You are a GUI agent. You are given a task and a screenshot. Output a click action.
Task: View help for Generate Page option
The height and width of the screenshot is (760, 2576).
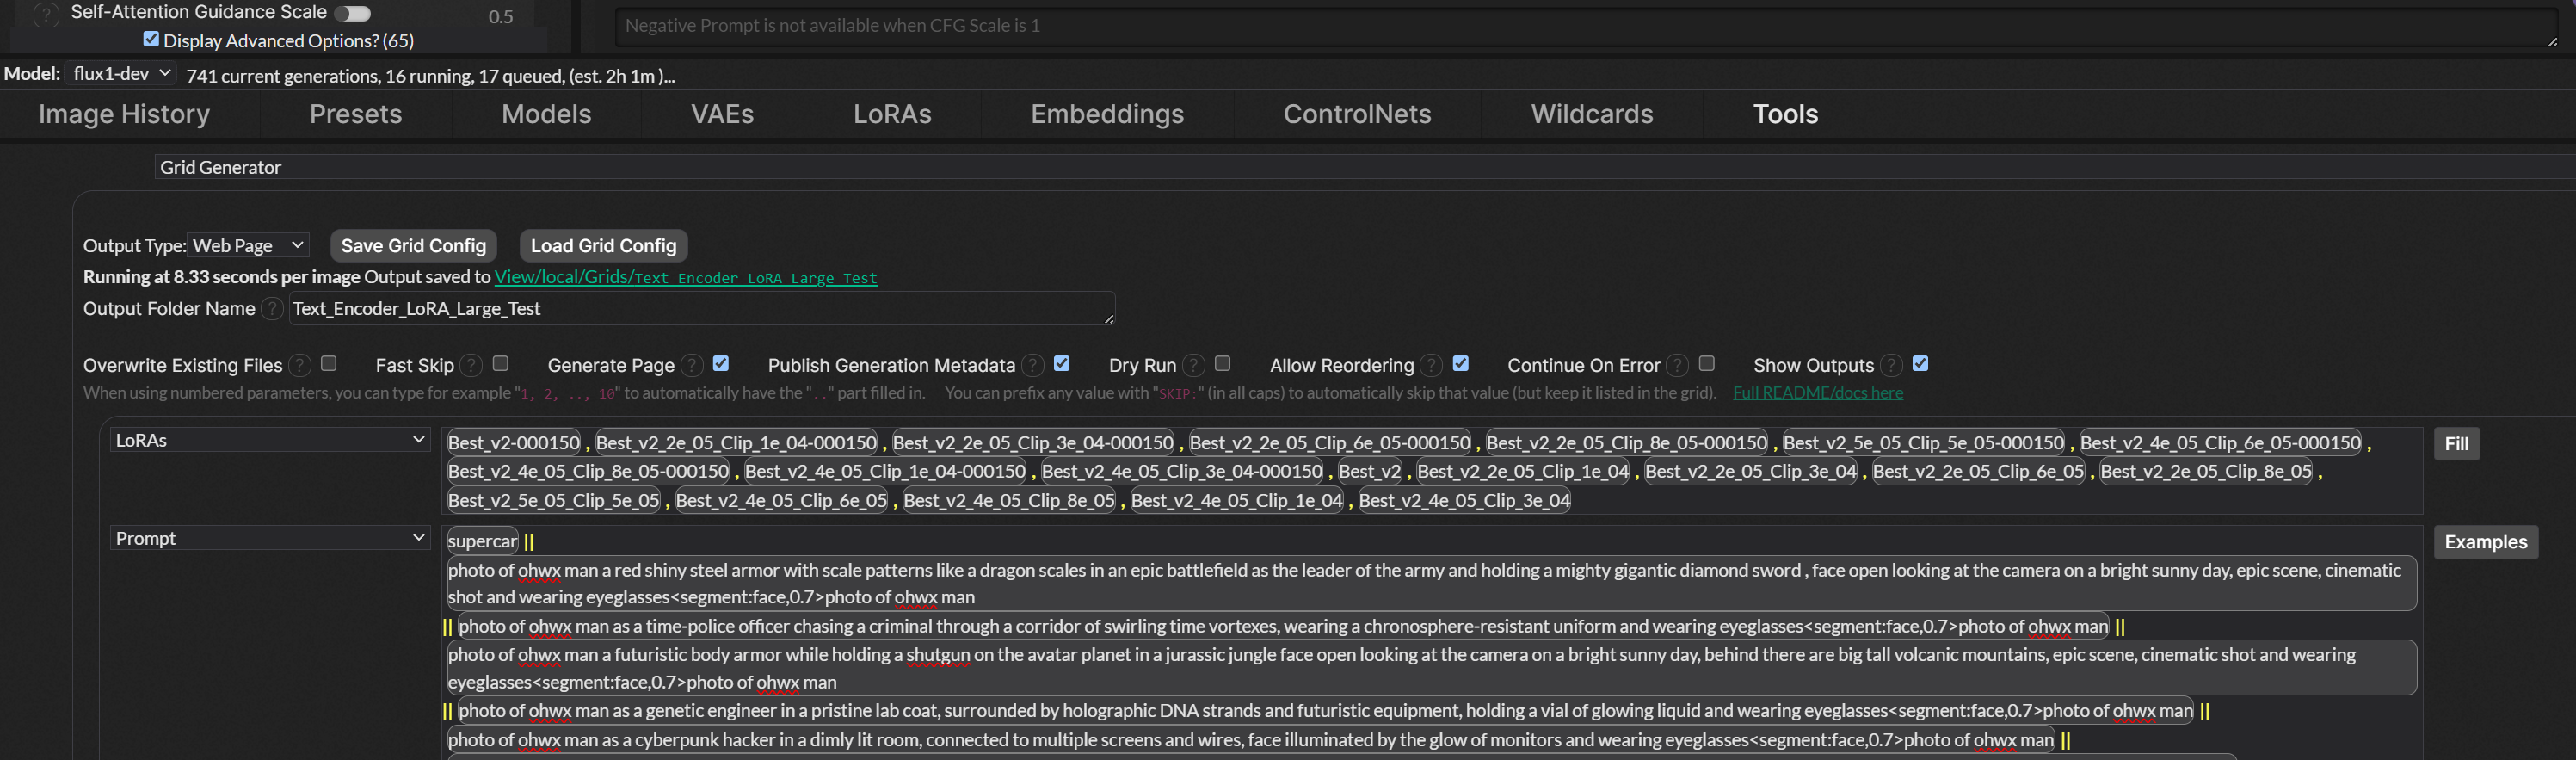click(x=692, y=366)
